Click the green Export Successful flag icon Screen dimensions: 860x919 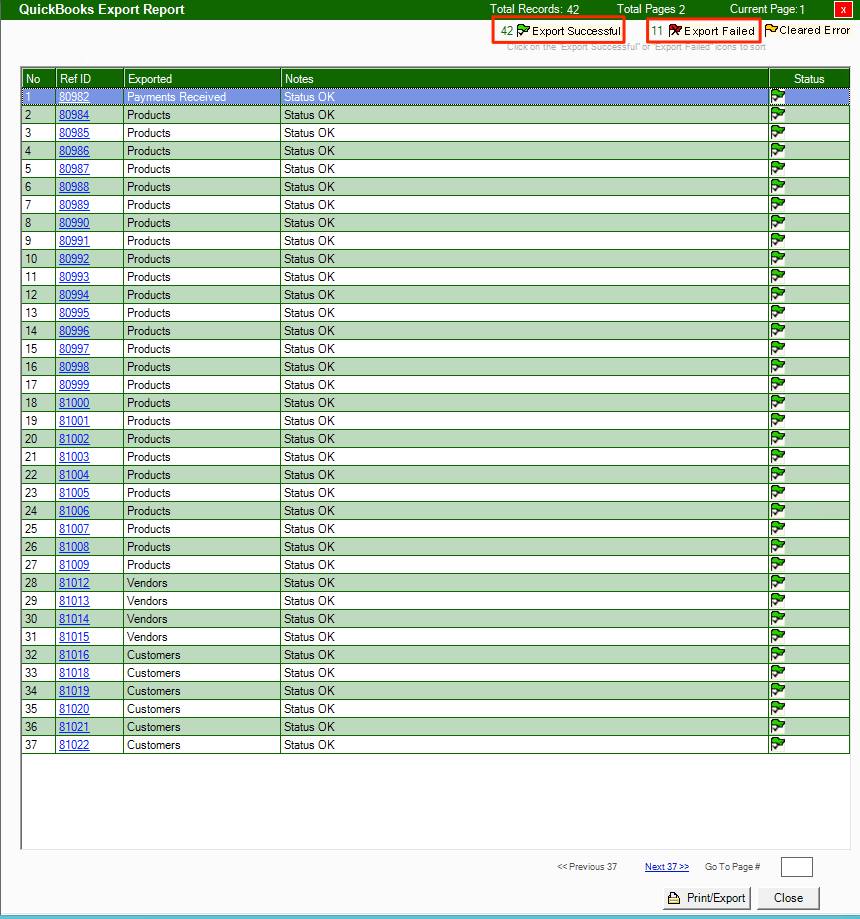[x=523, y=31]
